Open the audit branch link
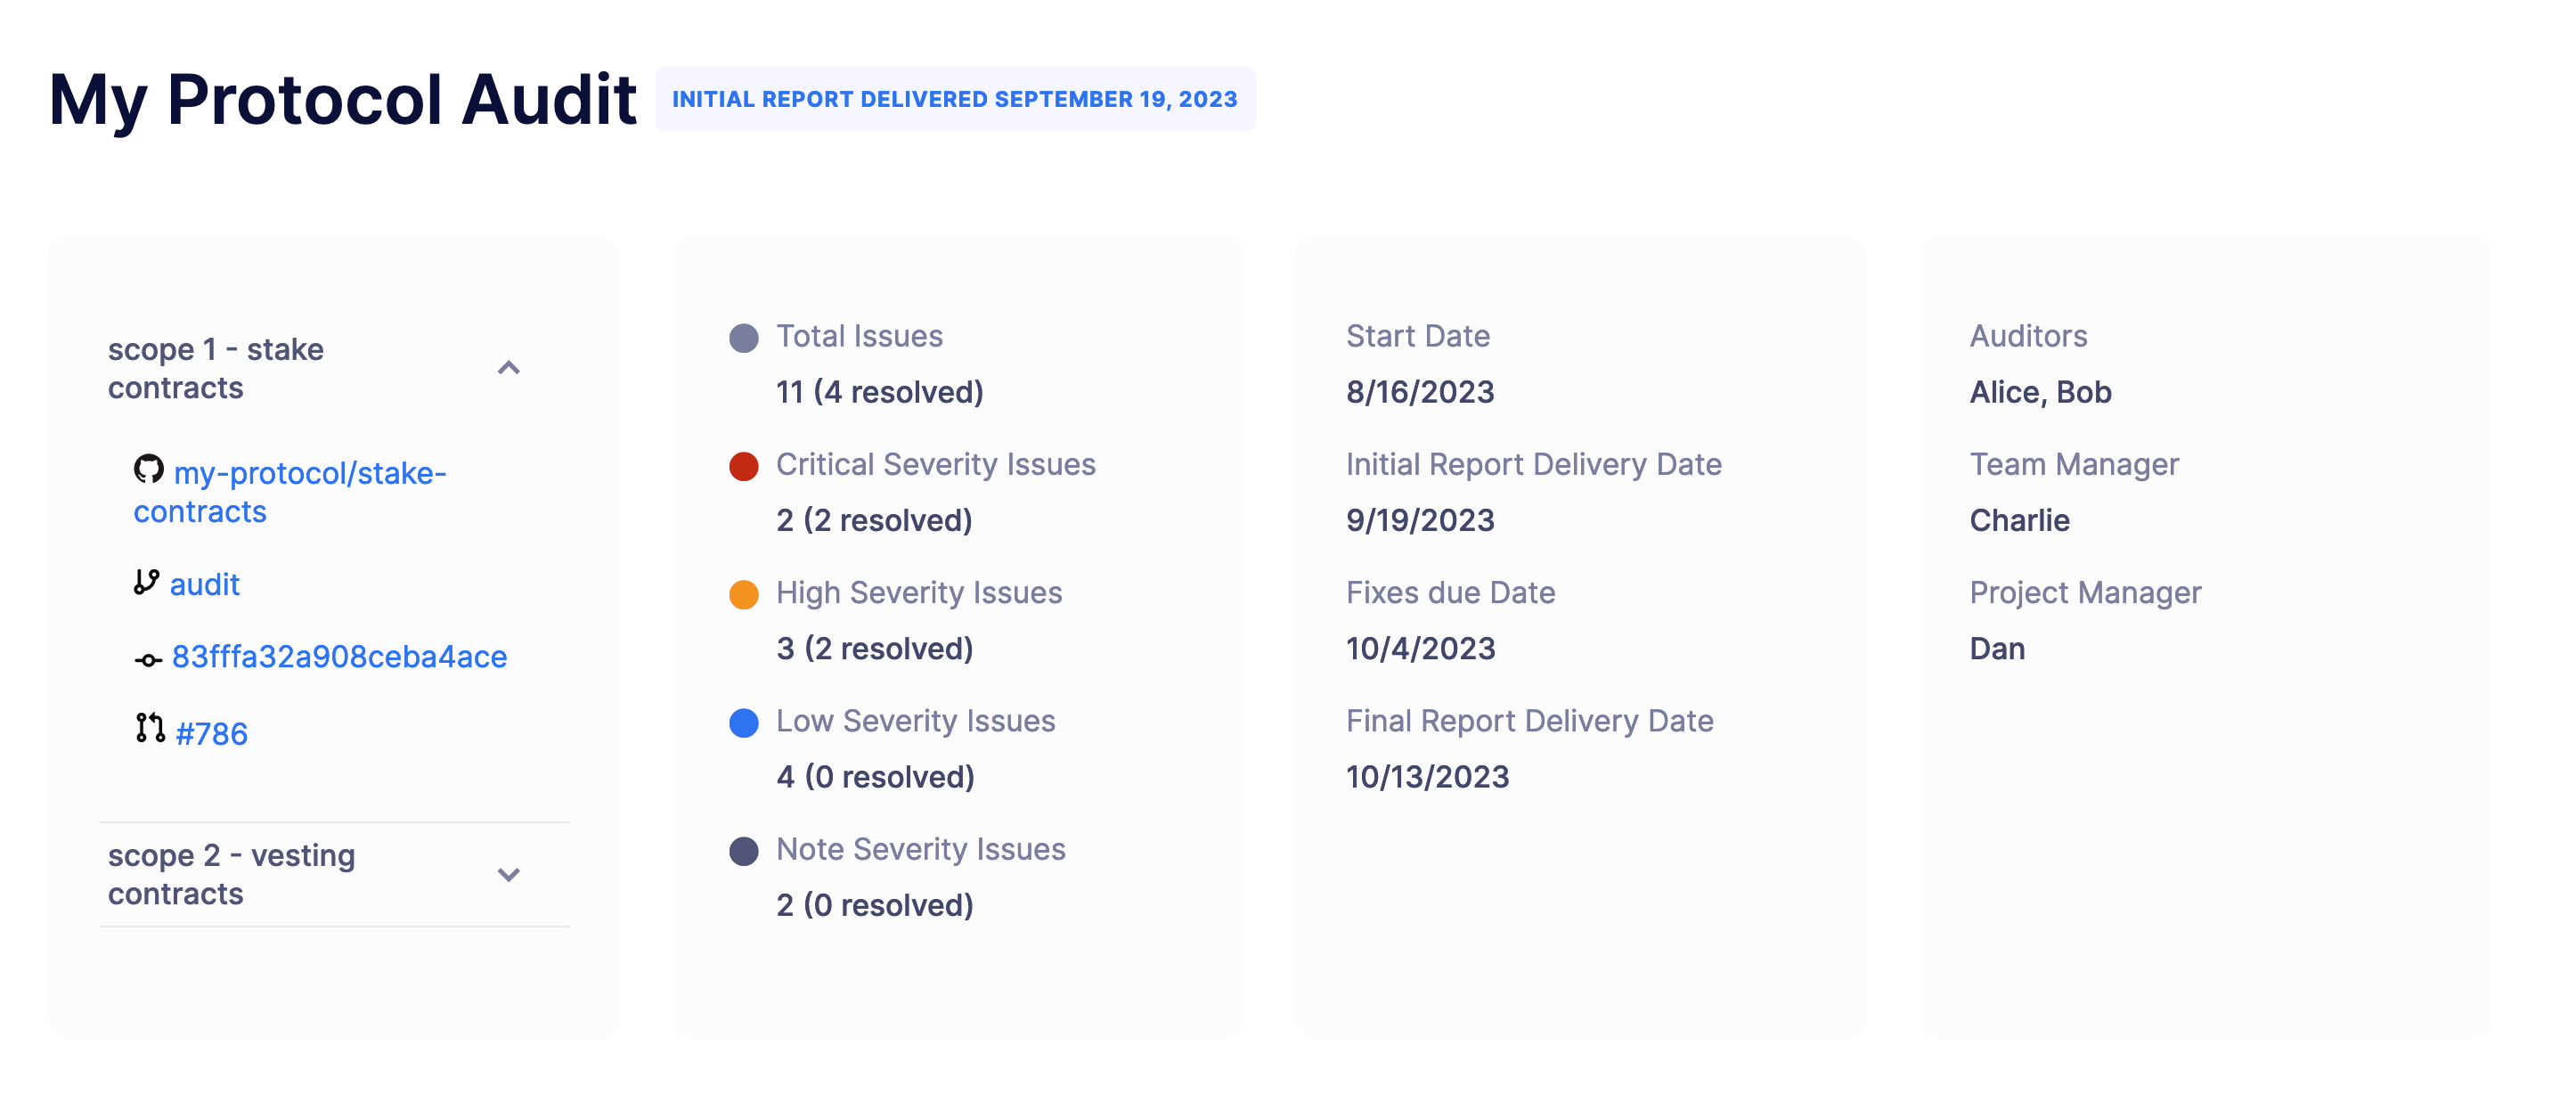The height and width of the screenshot is (1119, 2576). (205, 584)
